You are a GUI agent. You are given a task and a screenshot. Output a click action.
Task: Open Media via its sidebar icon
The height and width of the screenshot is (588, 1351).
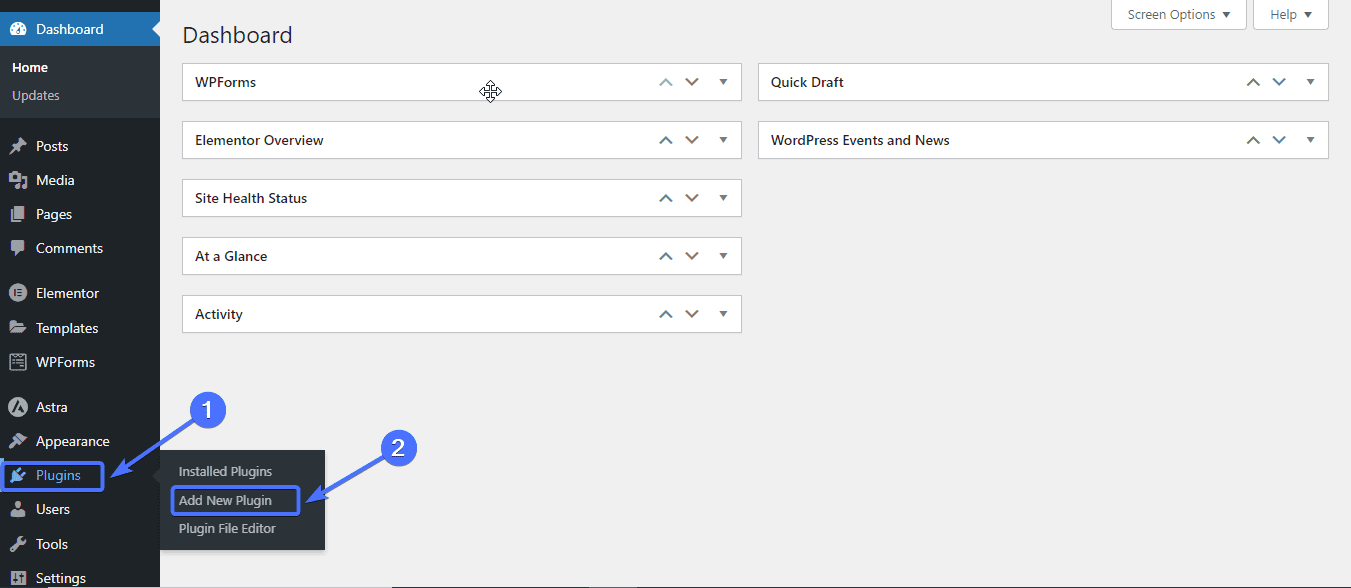[x=18, y=180]
